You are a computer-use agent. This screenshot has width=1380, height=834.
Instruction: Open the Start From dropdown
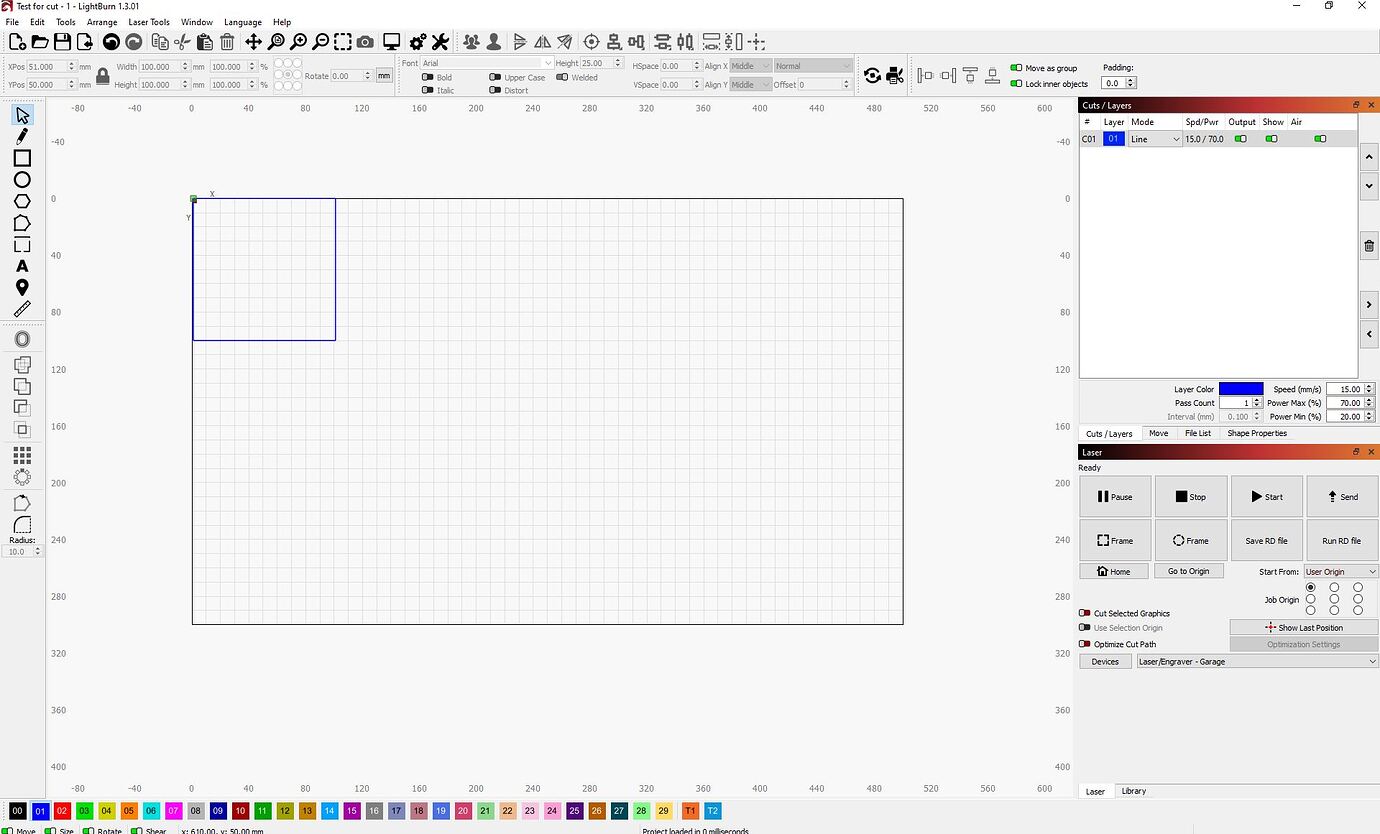click(x=1340, y=572)
